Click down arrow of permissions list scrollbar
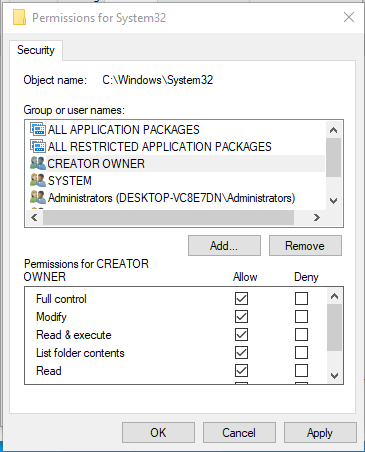 tap(334, 376)
